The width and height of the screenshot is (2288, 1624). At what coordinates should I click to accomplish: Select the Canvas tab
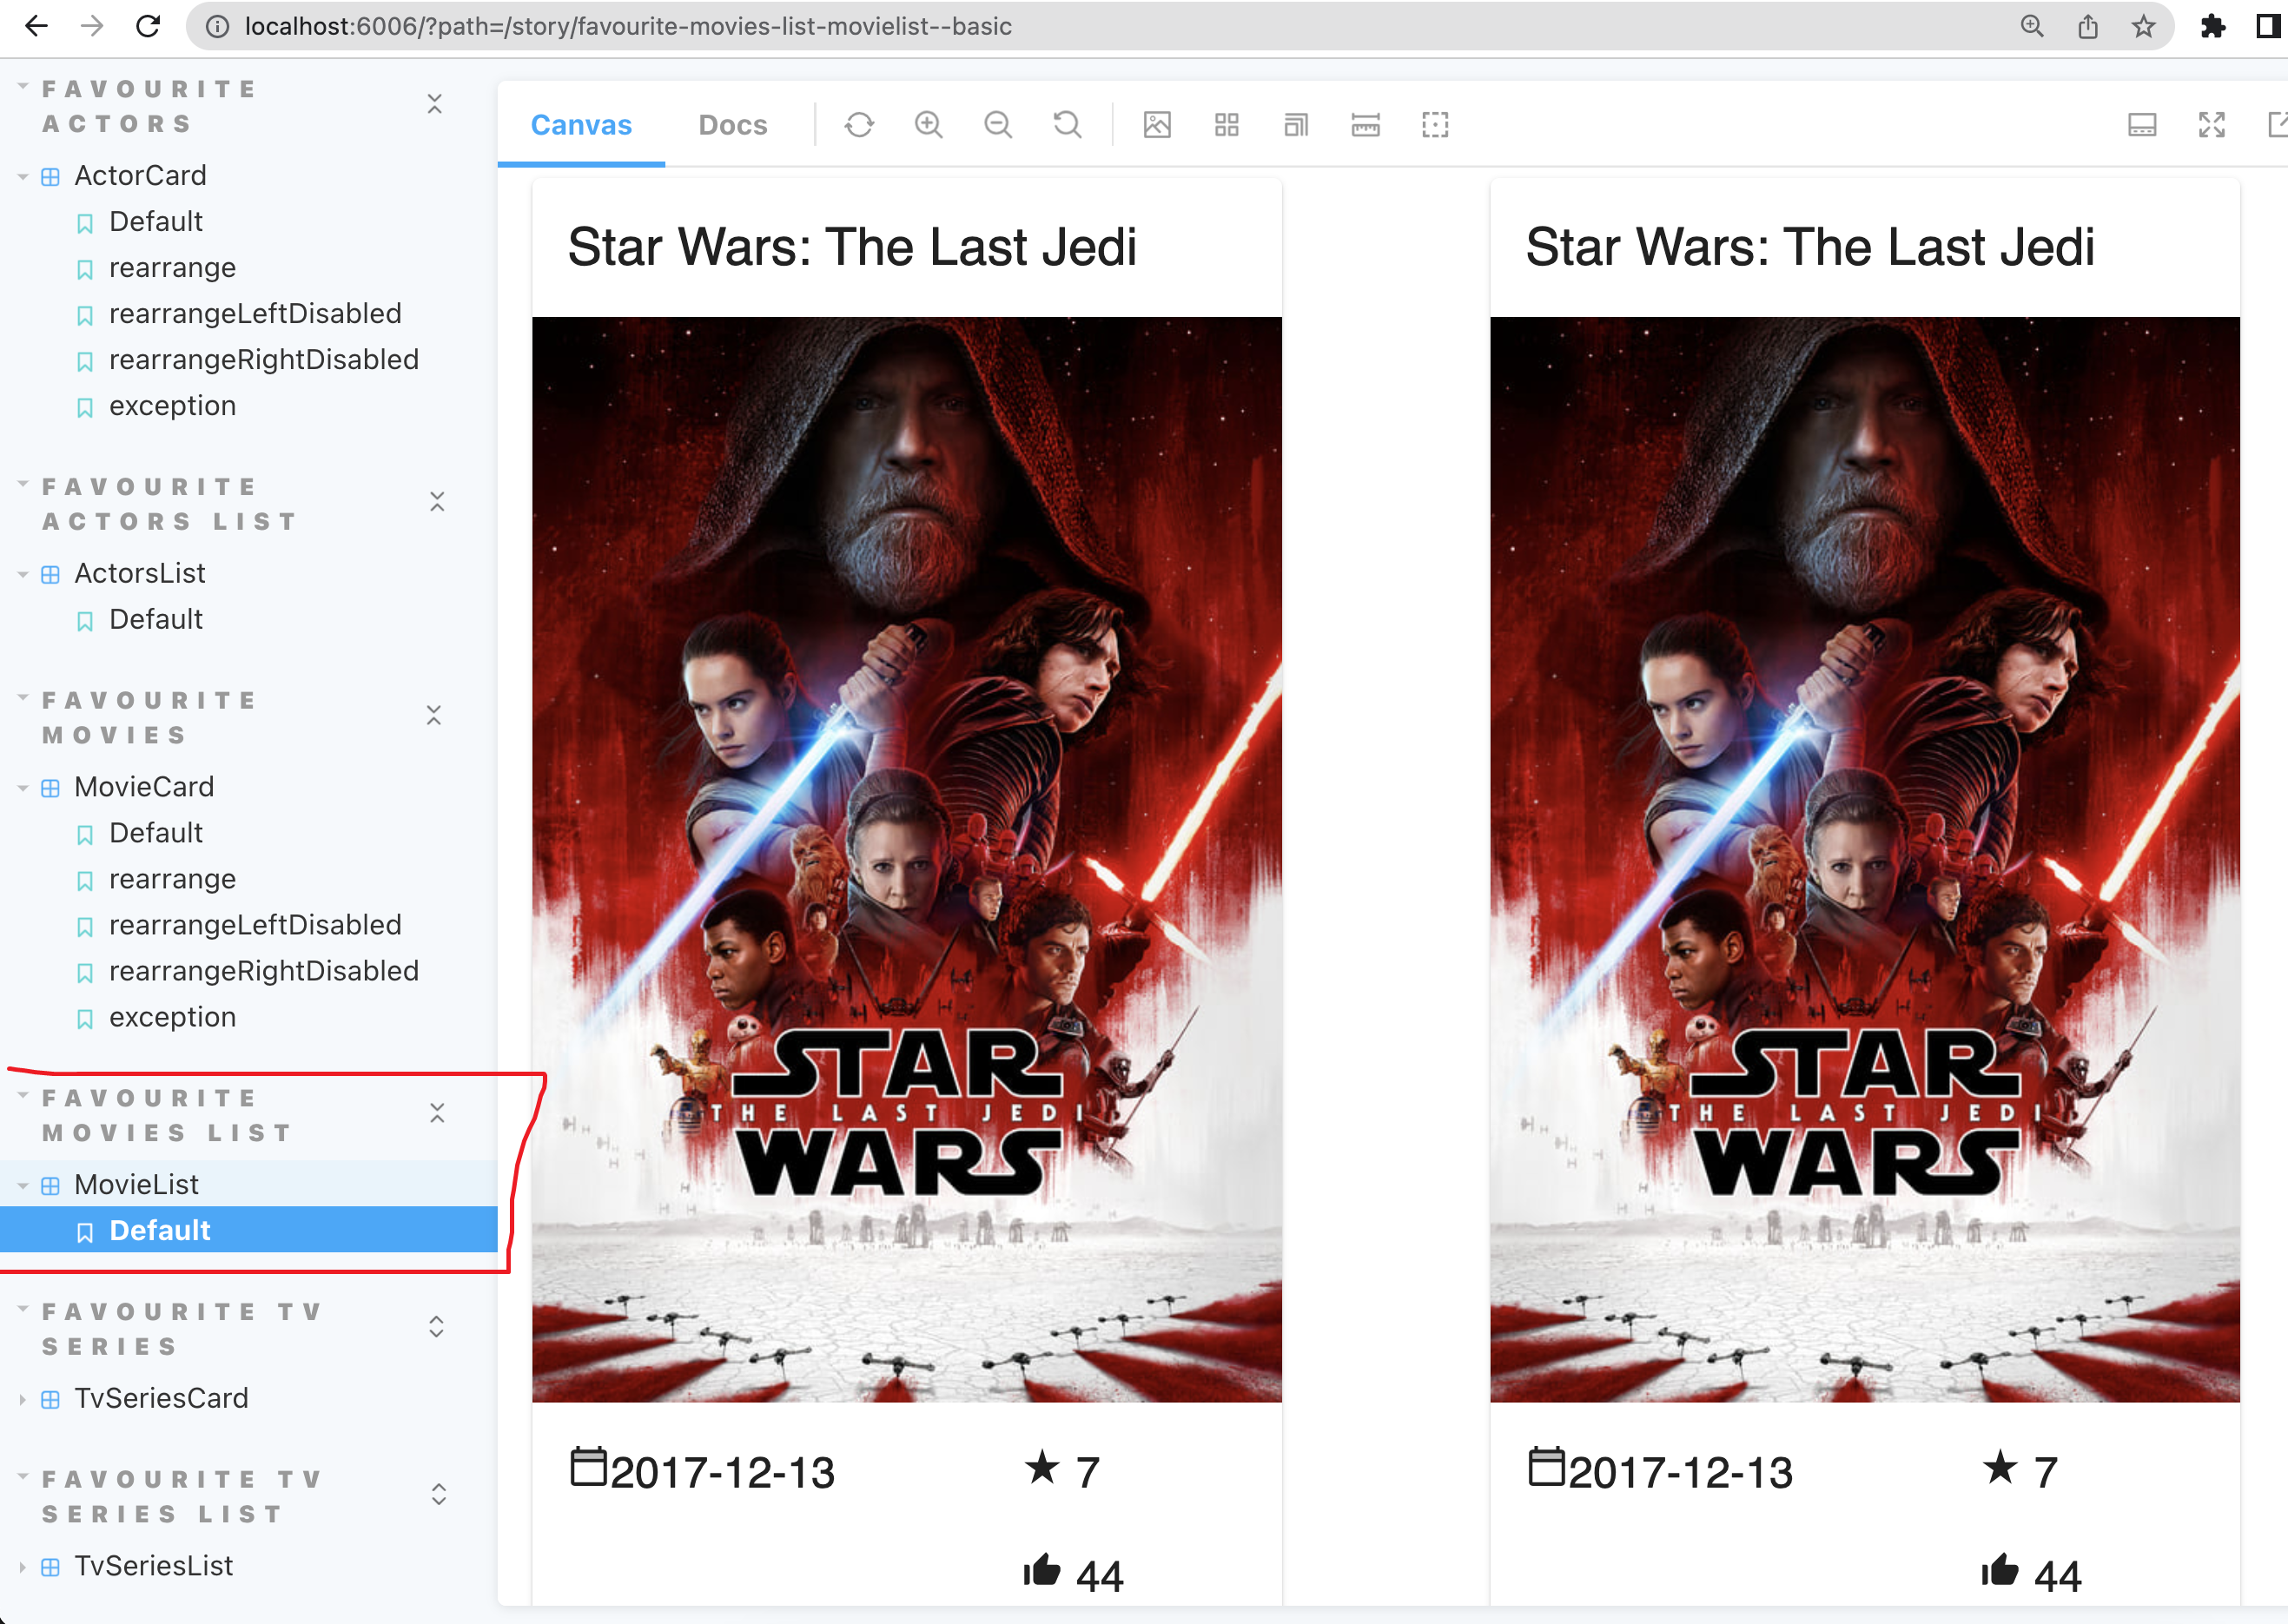581,125
